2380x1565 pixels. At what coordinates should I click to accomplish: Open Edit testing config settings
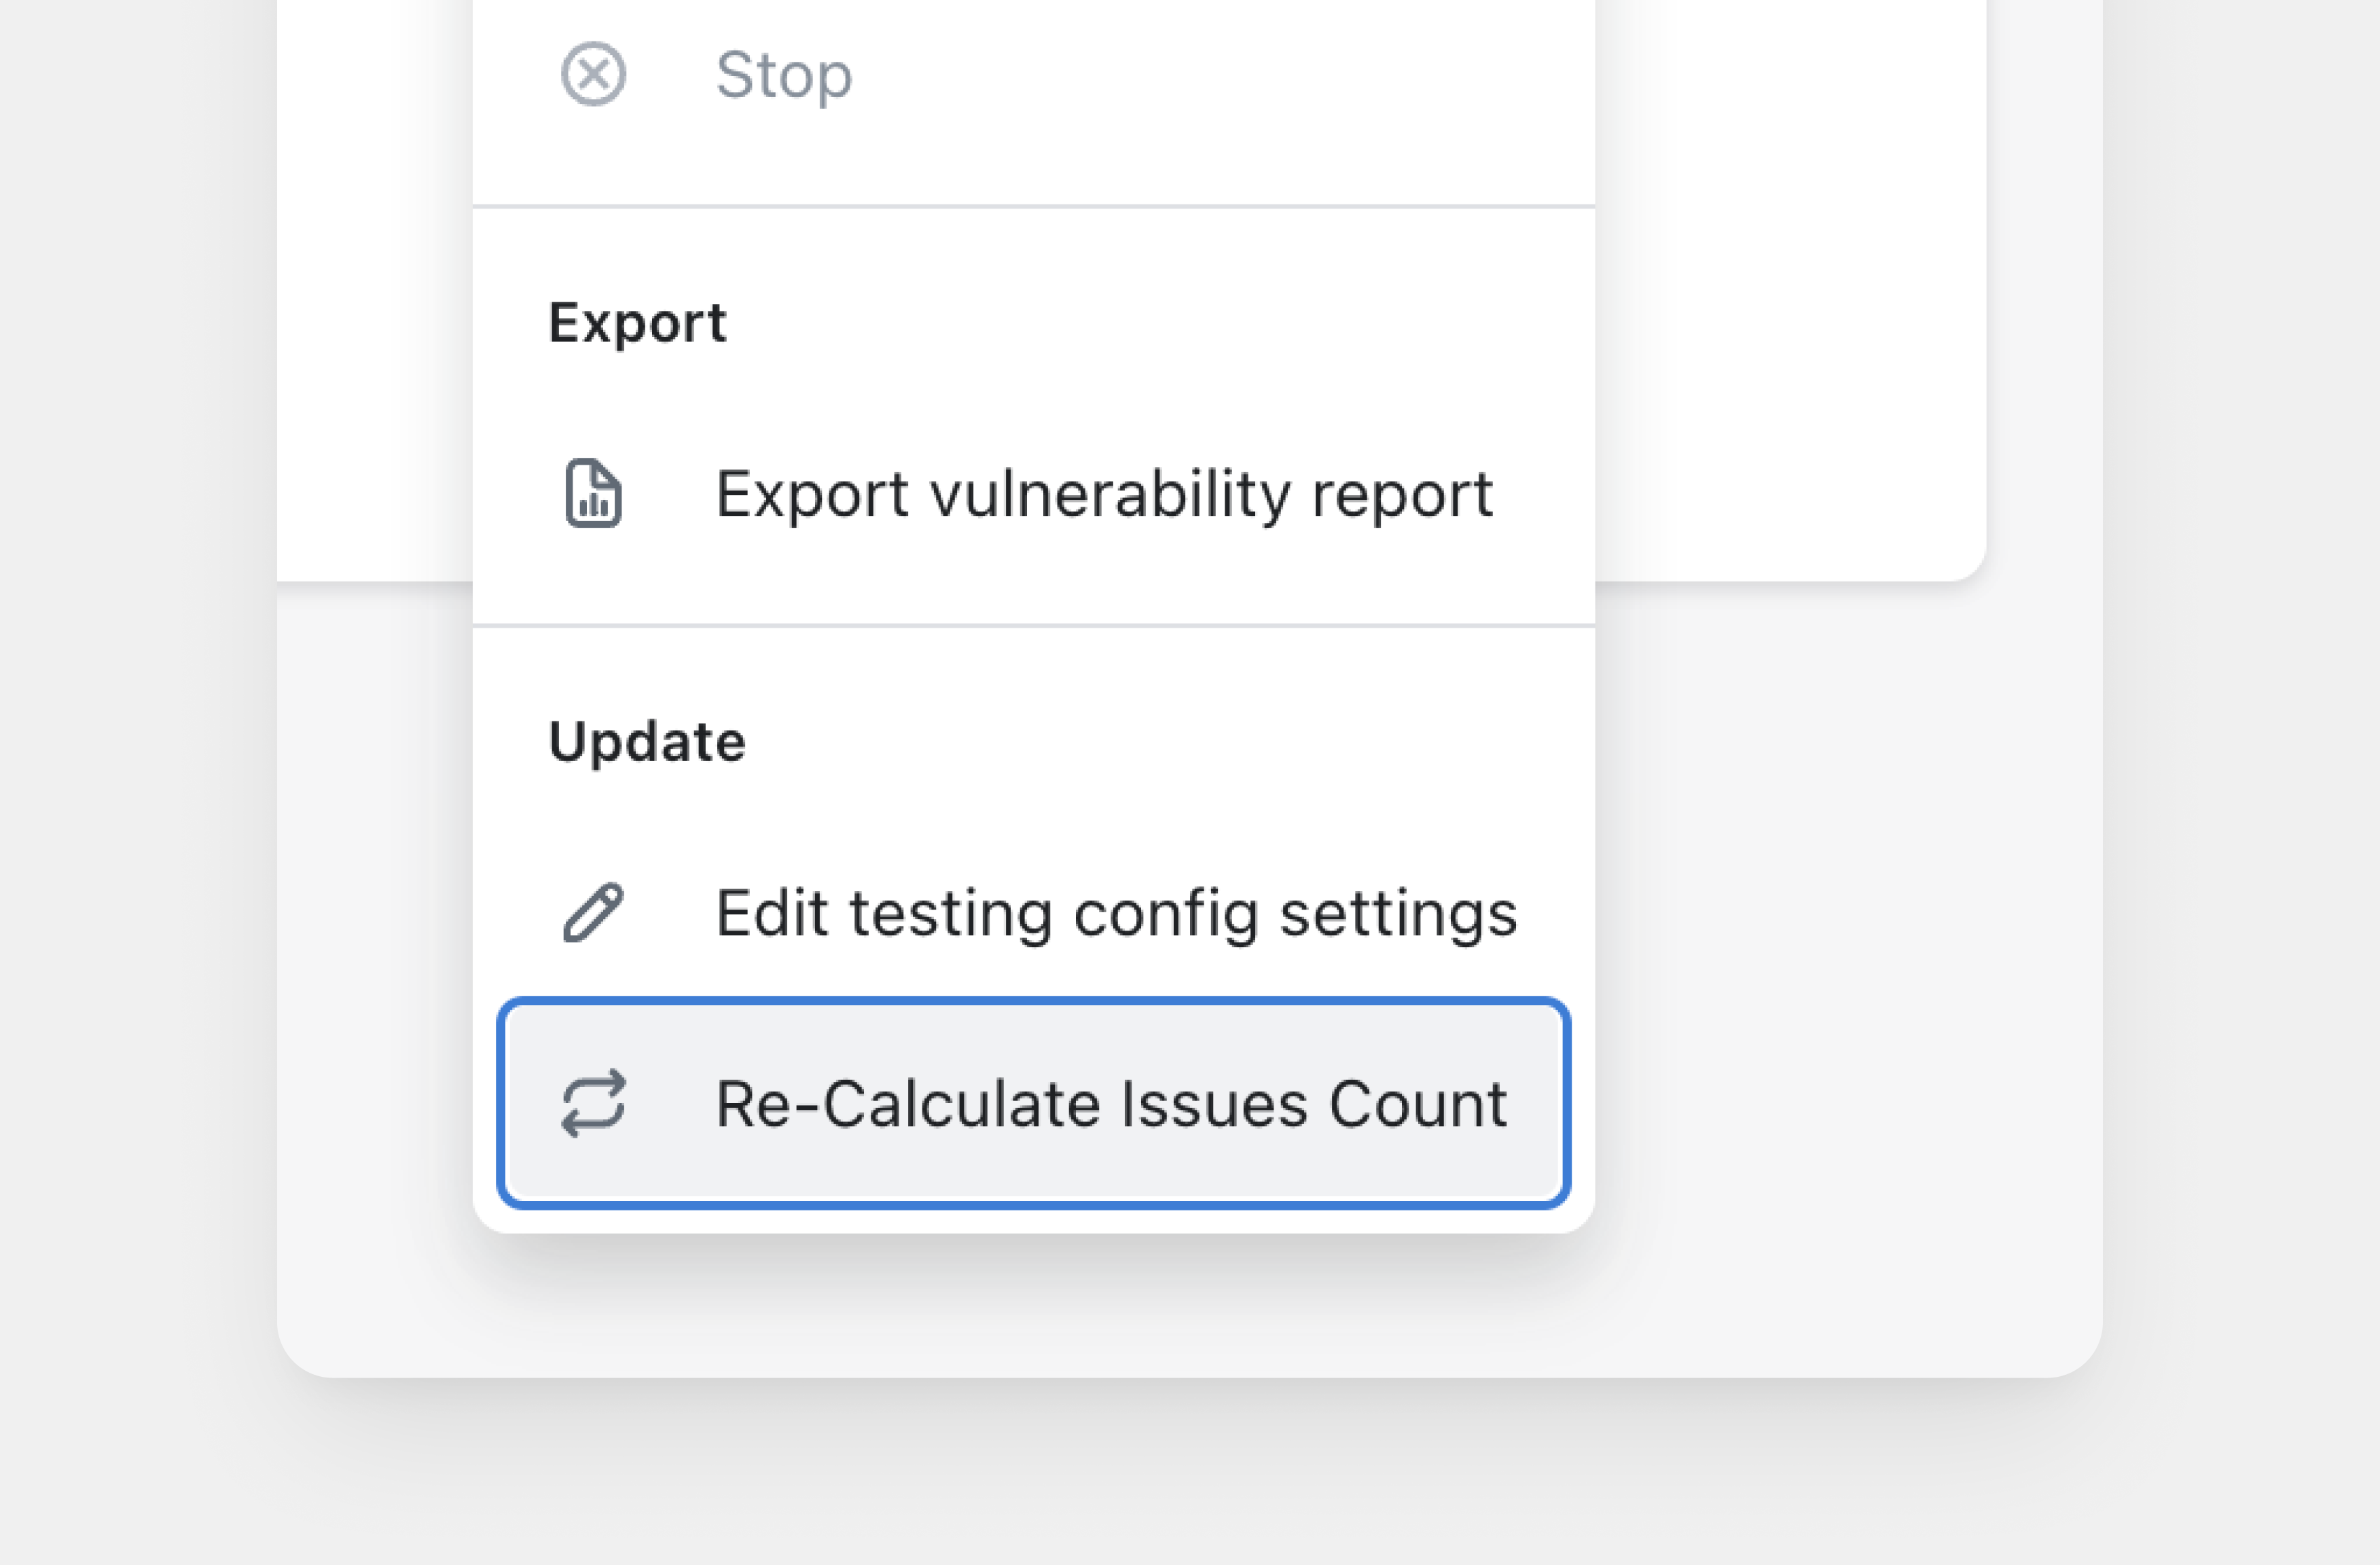point(1116,913)
